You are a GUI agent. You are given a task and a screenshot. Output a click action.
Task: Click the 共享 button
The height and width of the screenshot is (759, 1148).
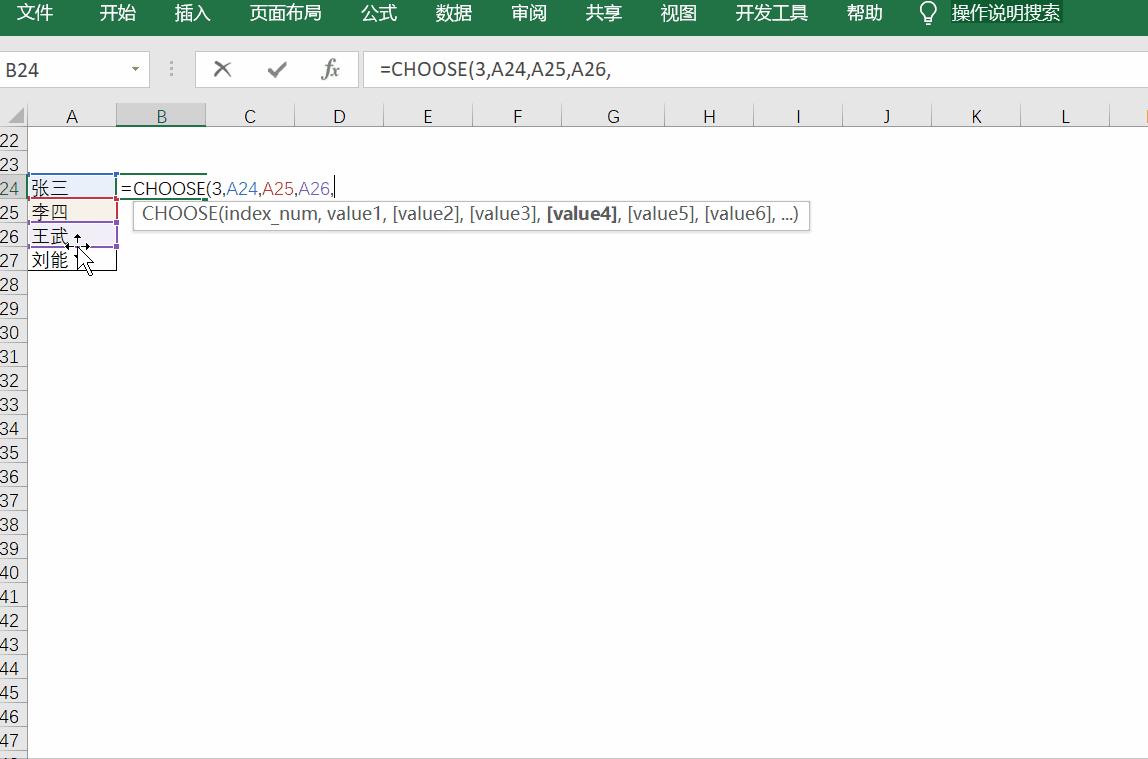coord(603,13)
